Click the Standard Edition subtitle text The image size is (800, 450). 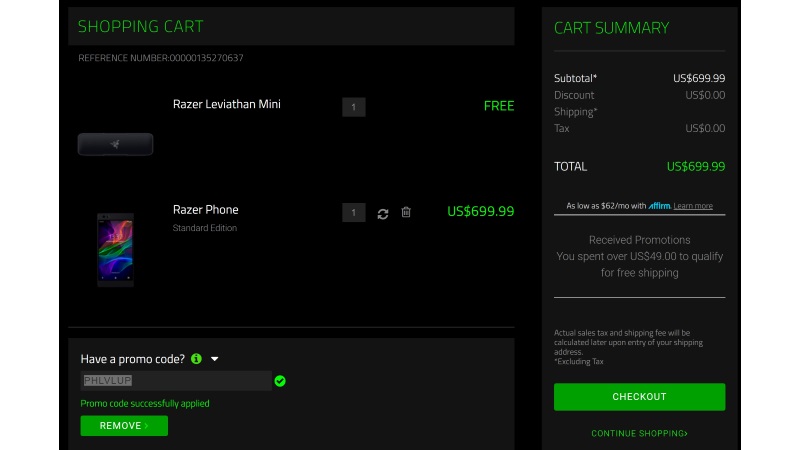205,228
